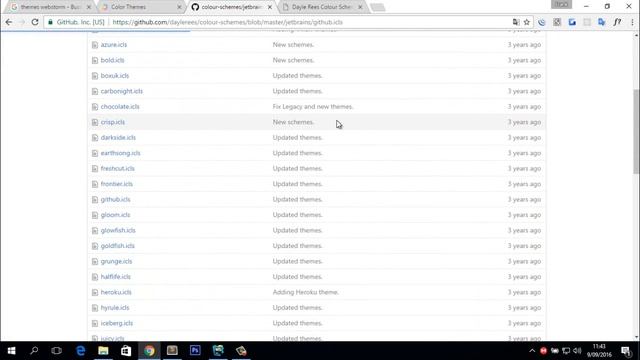Open the Chrome three-dot menu
The height and width of the screenshot is (360, 640).
[x=632, y=22]
